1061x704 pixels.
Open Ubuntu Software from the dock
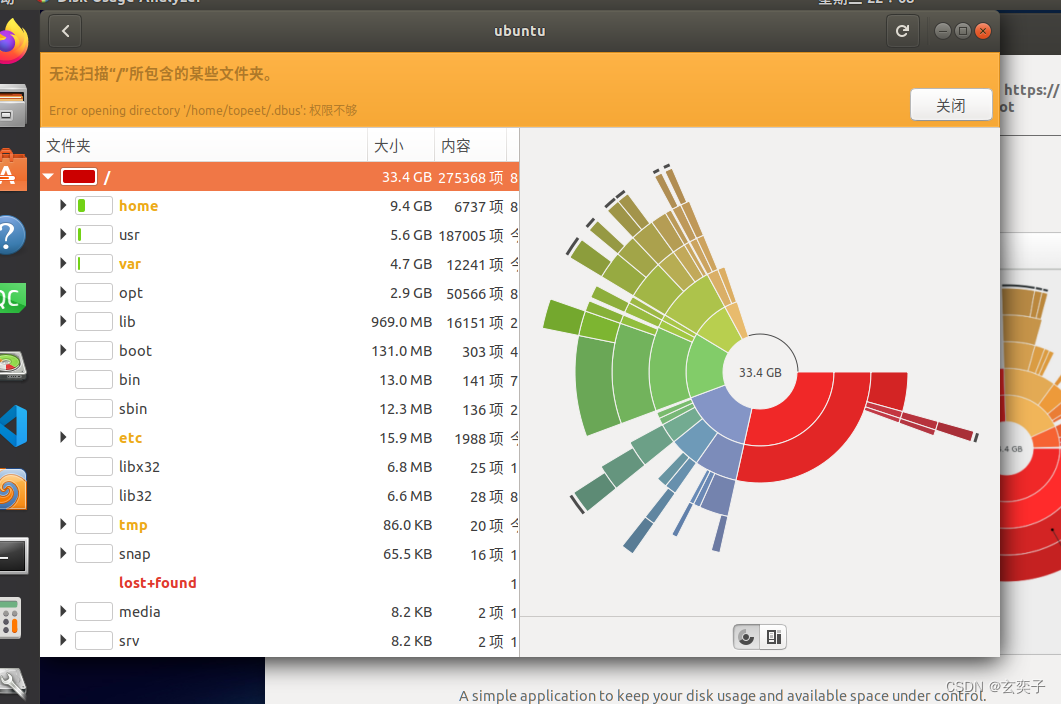tap(10, 172)
